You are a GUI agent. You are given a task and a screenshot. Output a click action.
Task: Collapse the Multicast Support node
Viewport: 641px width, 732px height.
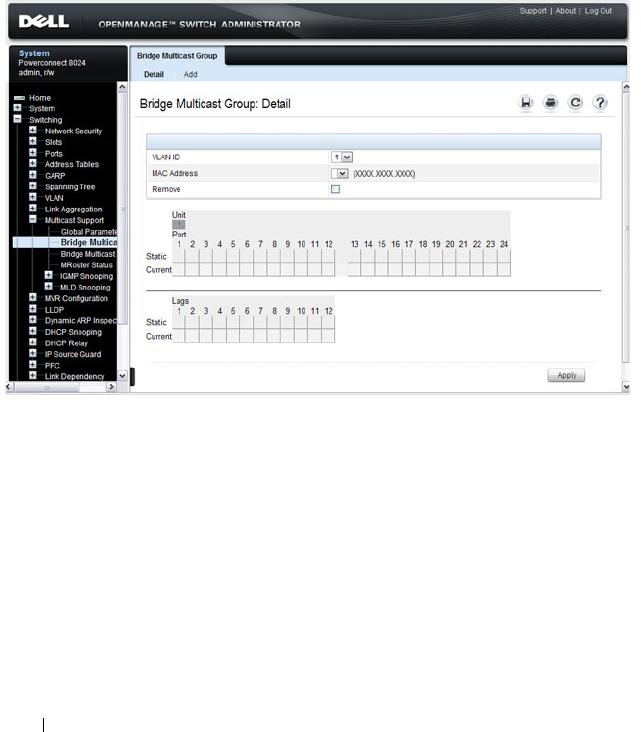coord(33,219)
